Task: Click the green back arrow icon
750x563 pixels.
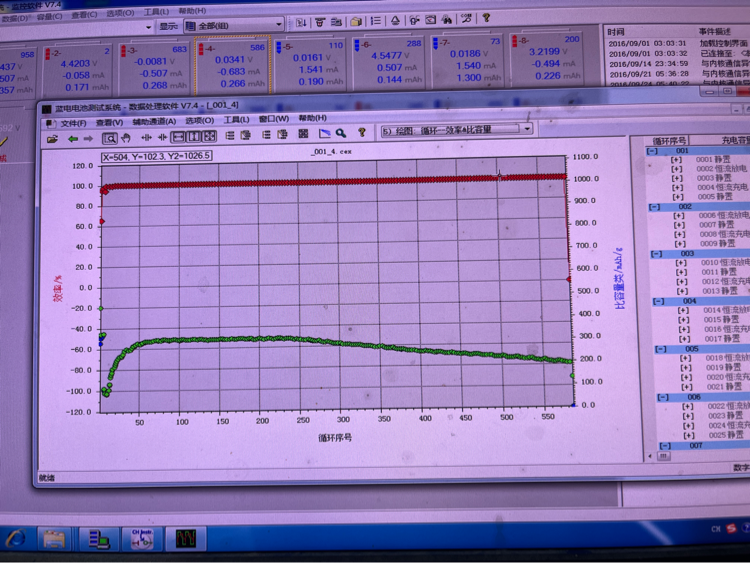Action: coord(72,139)
